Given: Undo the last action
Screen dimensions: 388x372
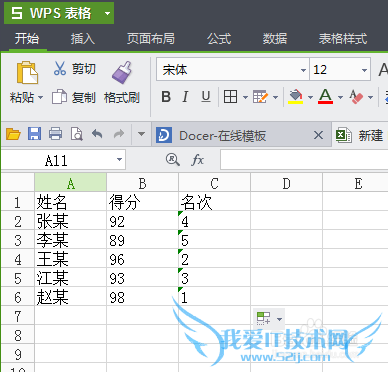Looking at the screenshot, I should tap(97, 134).
